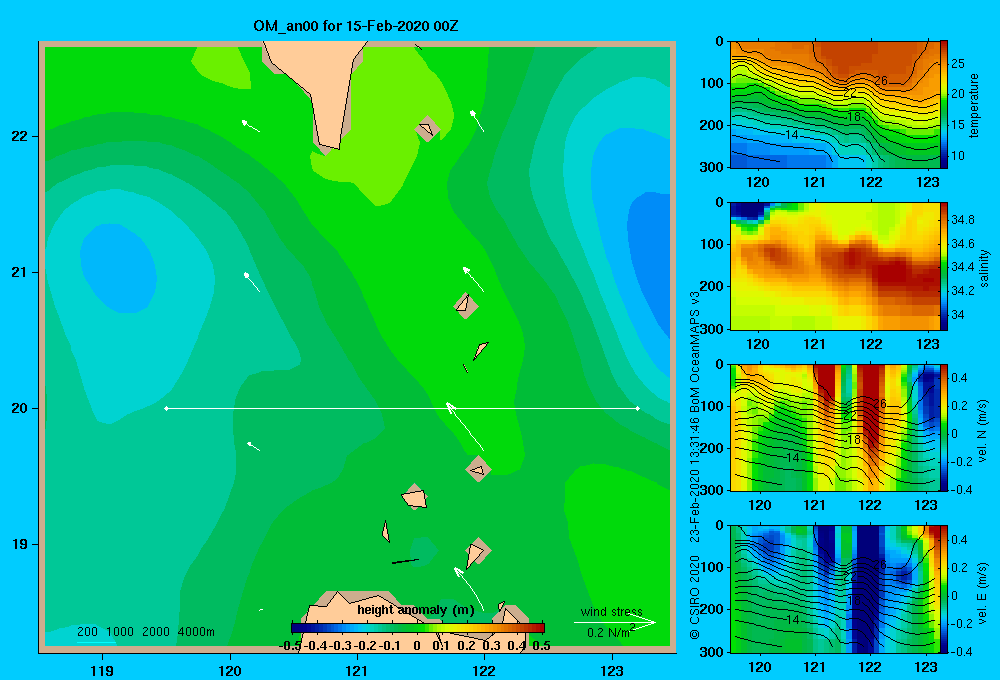The height and width of the screenshot is (680, 1000).
Task: Click the vel. E colorbar
Action: click(943, 589)
